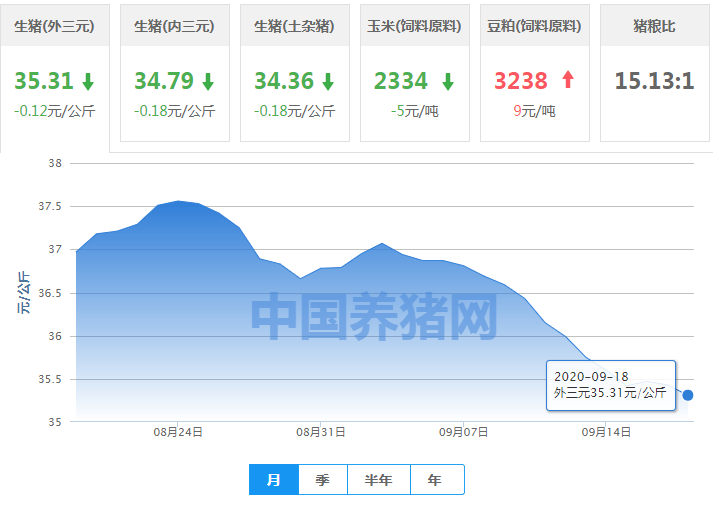Open the 玉米(饲料原料) price tab

[415, 73]
